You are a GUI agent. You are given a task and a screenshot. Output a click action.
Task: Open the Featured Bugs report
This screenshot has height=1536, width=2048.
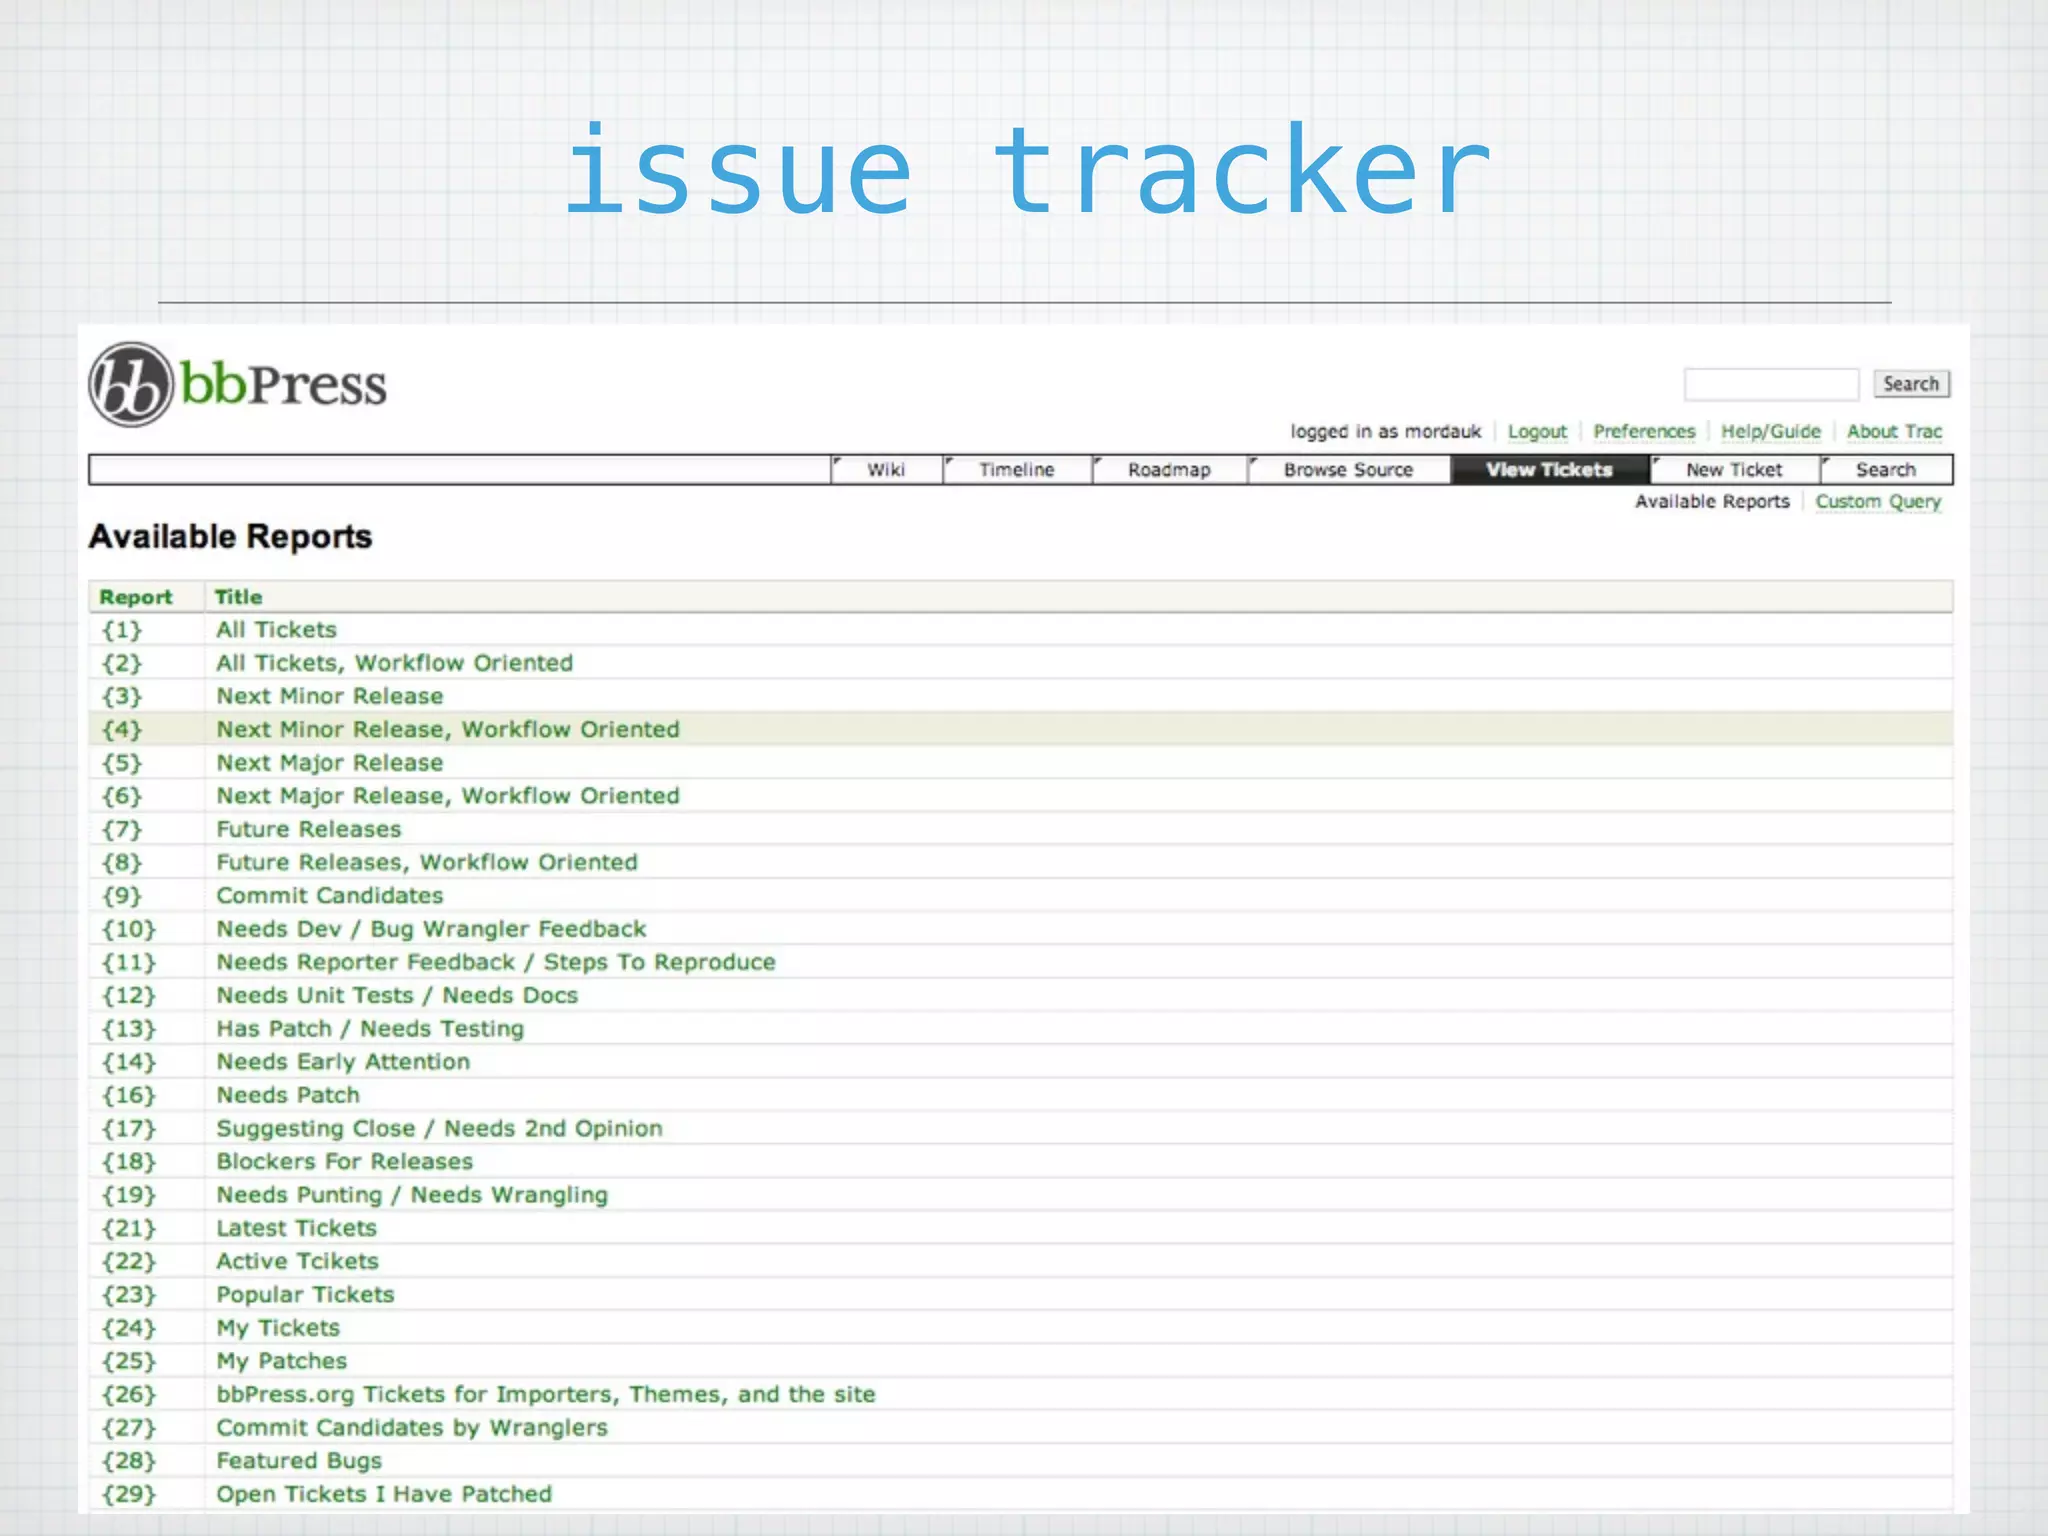299,1461
